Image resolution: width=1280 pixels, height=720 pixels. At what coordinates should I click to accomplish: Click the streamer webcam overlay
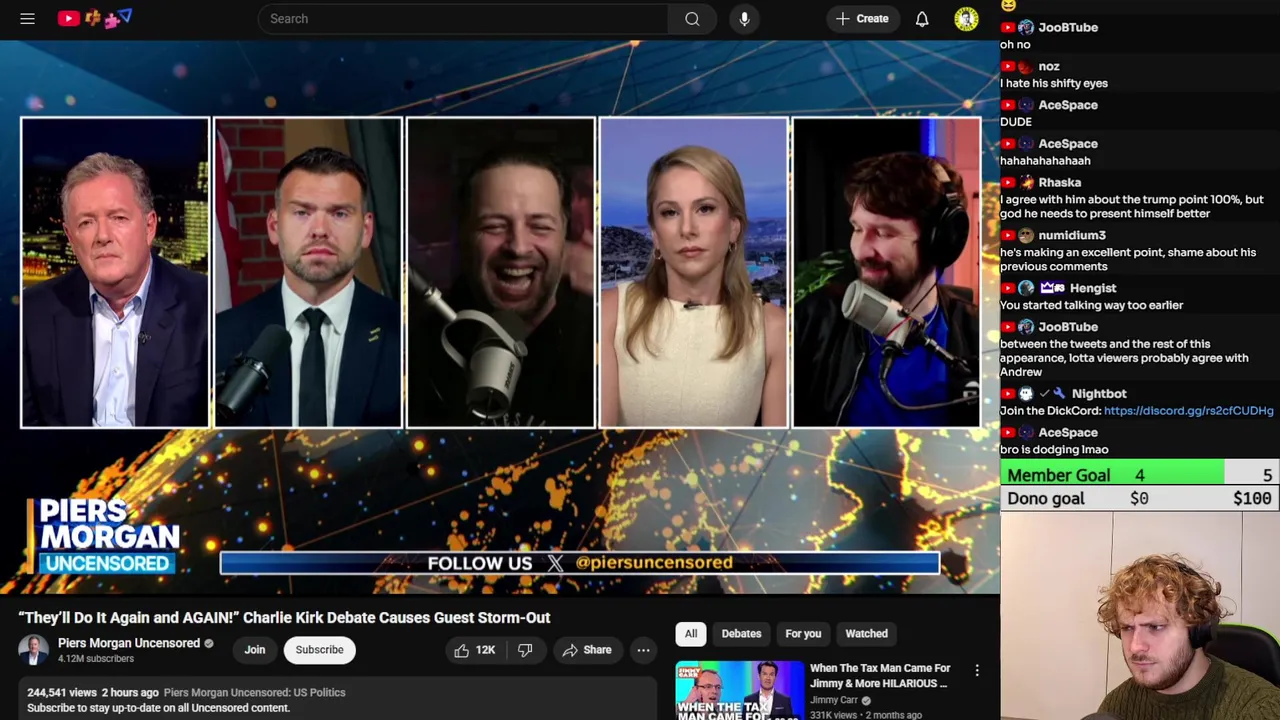[1140, 616]
